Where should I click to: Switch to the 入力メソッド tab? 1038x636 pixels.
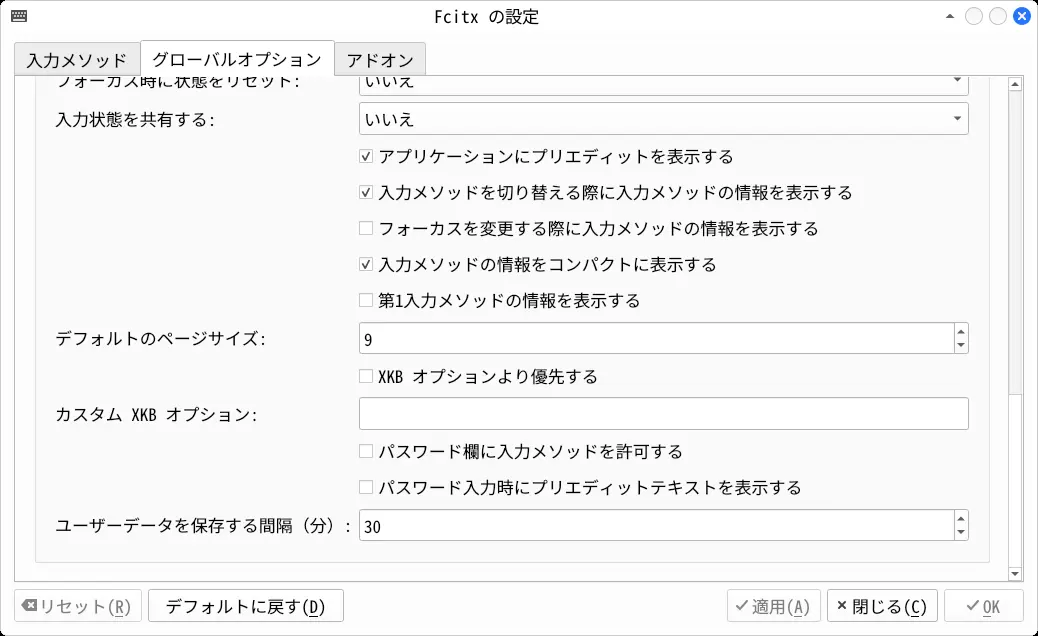[x=77, y=59]
